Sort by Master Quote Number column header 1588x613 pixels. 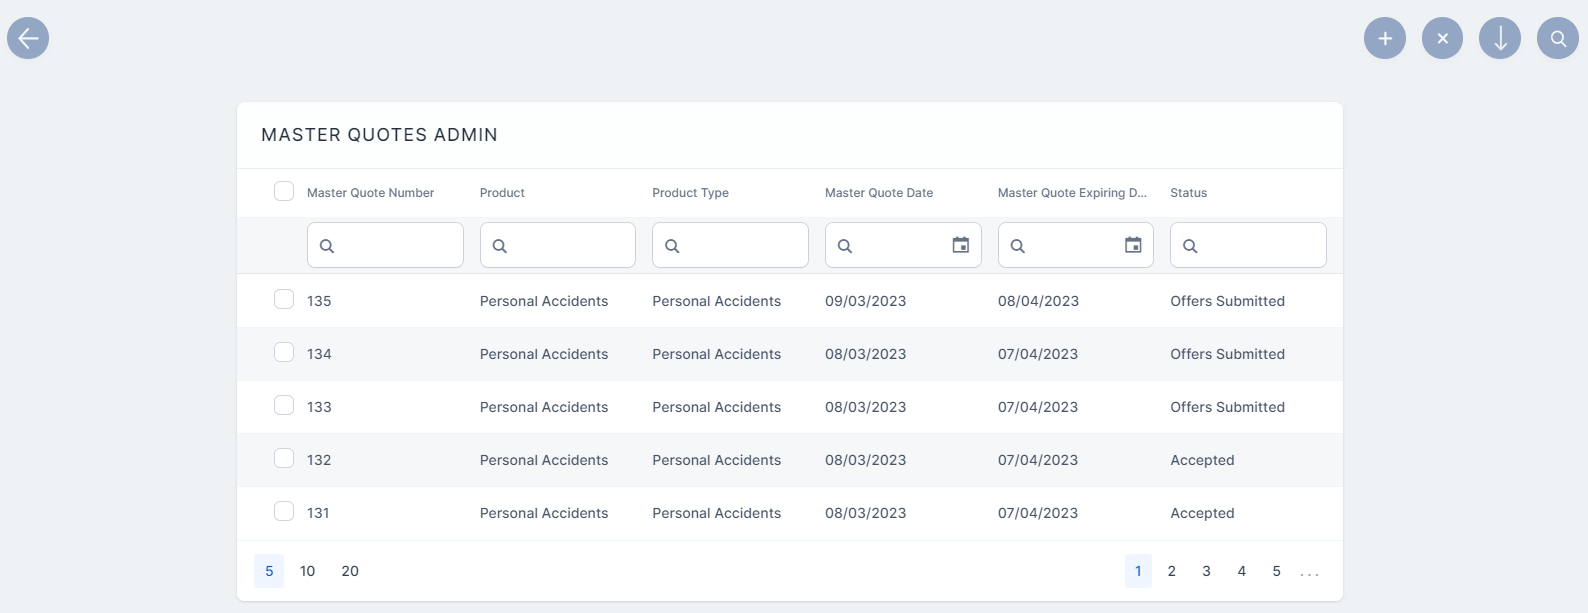tap(370, 193)
